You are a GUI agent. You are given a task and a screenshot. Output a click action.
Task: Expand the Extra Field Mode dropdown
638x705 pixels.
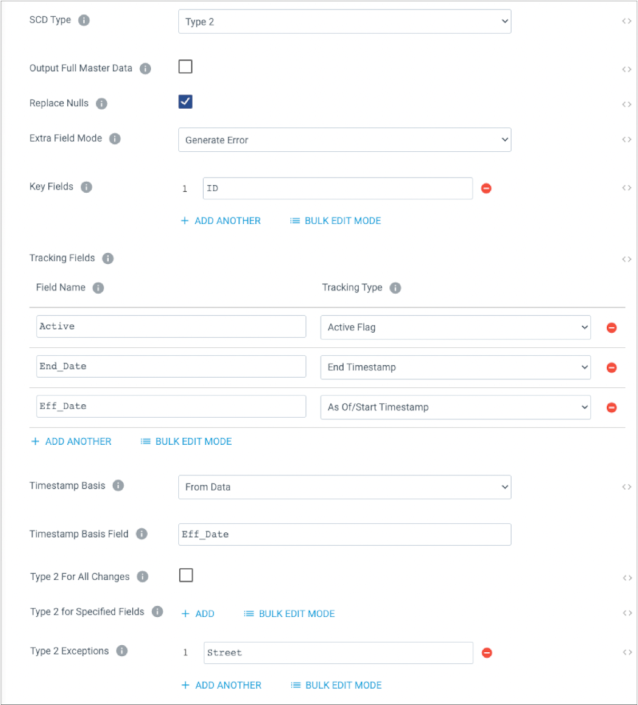click(344, 140)
